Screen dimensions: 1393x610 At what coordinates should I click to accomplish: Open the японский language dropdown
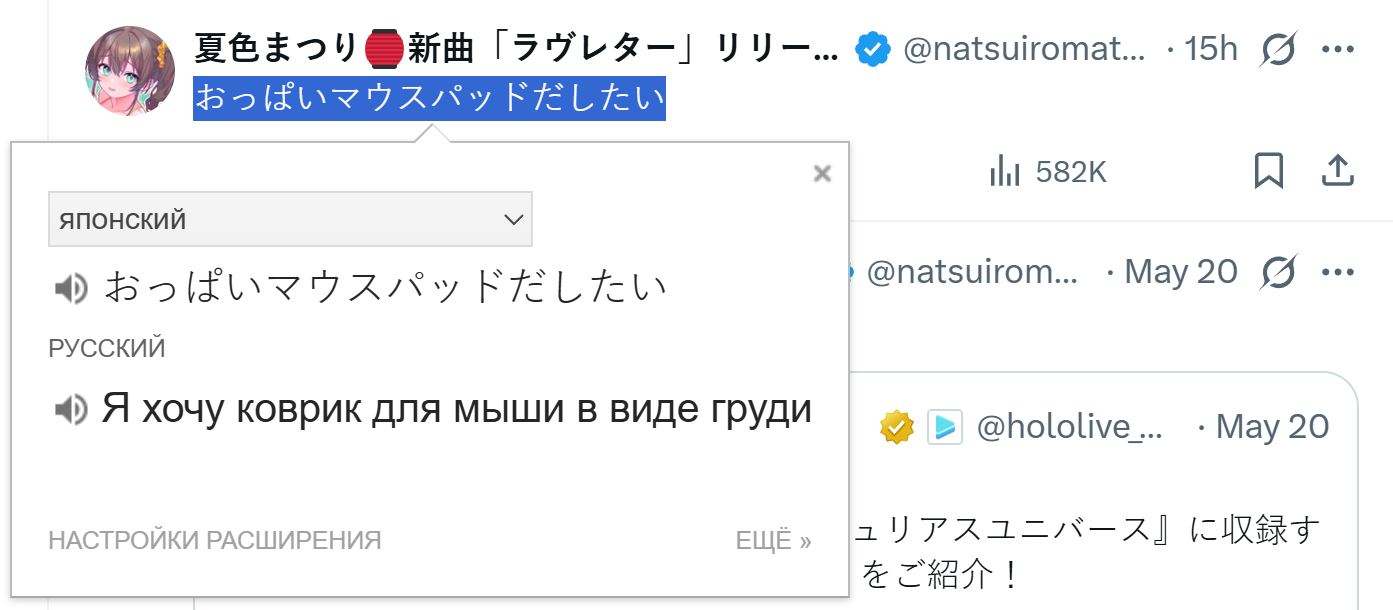click(290, 219)
